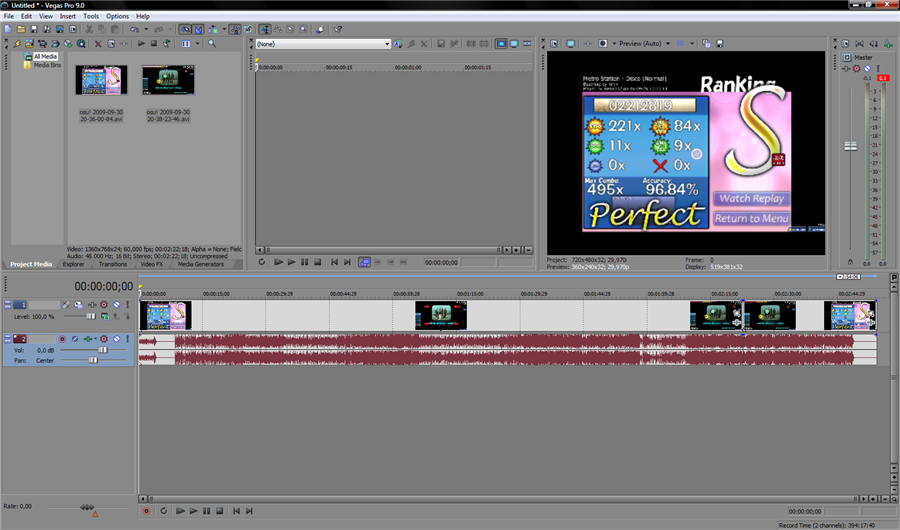Screen dimensions: 900x530
Task: Open Master bus FX icon
Action: point(845,68)
